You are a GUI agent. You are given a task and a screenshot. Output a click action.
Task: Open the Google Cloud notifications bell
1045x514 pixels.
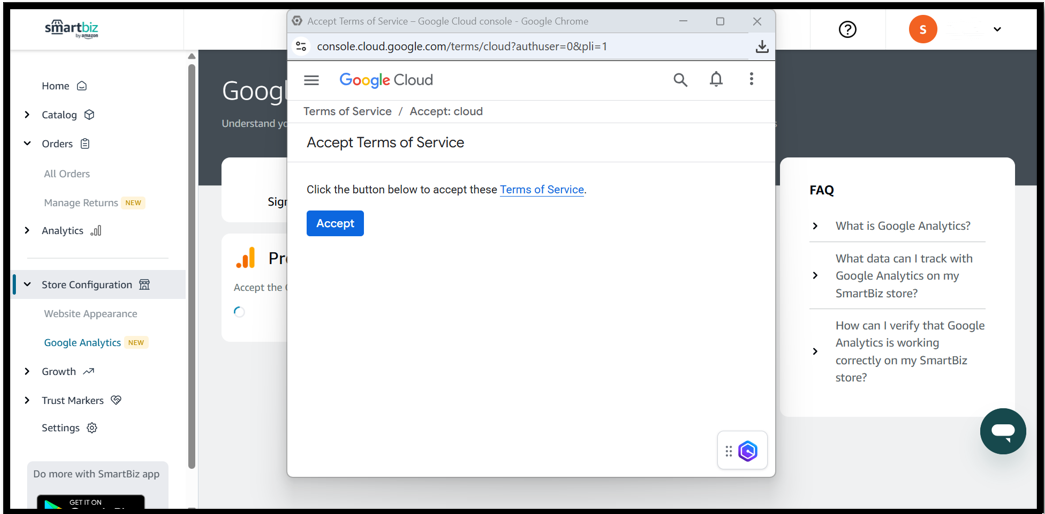(716, 80)
